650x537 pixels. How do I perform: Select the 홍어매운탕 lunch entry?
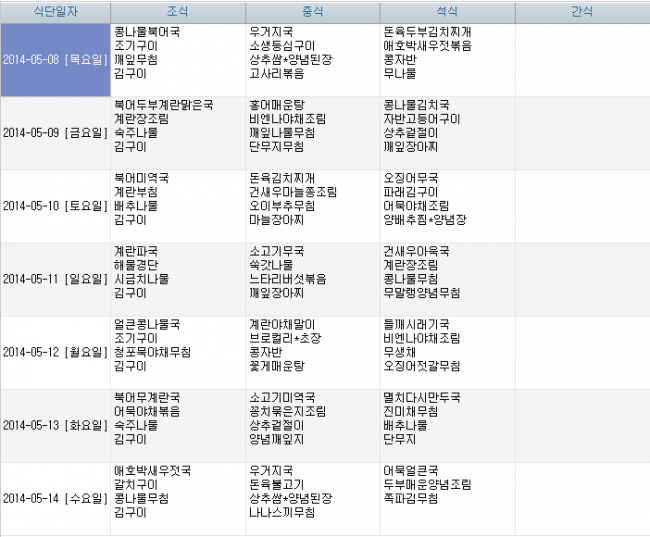279,104
